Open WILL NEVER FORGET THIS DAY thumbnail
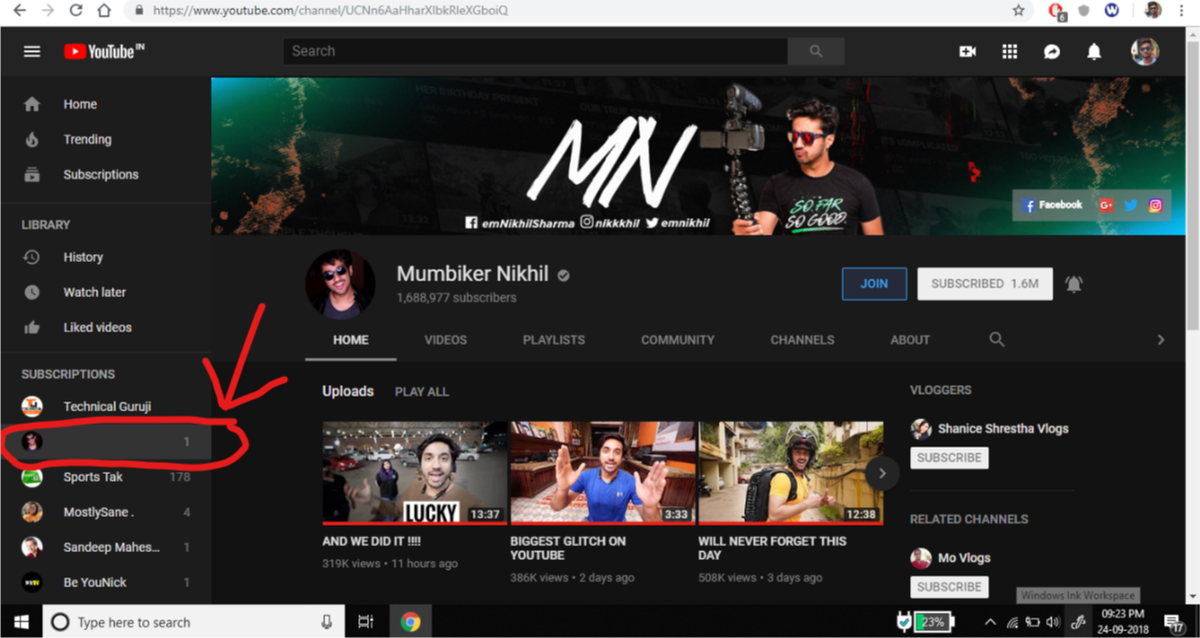 tap(791, 473)
